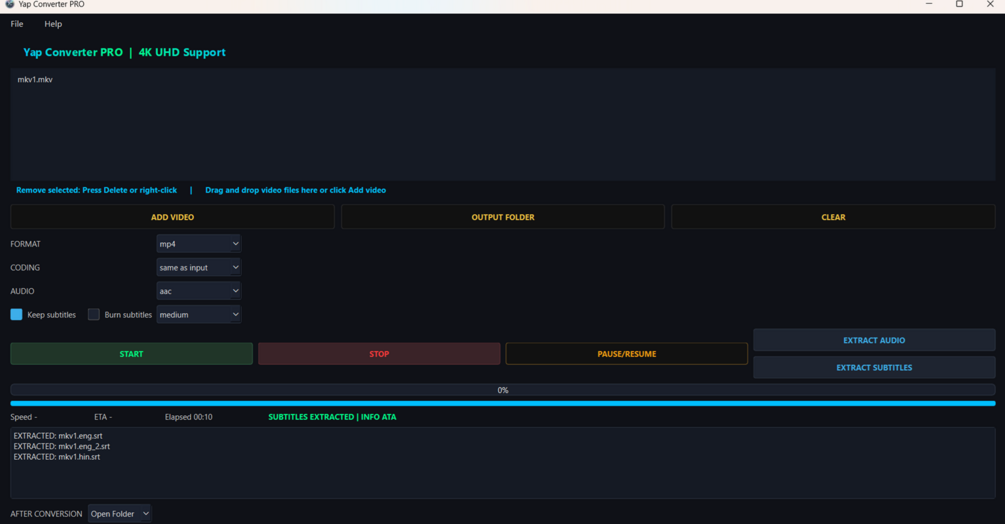Click the ETA - indicator

[103, 417]
